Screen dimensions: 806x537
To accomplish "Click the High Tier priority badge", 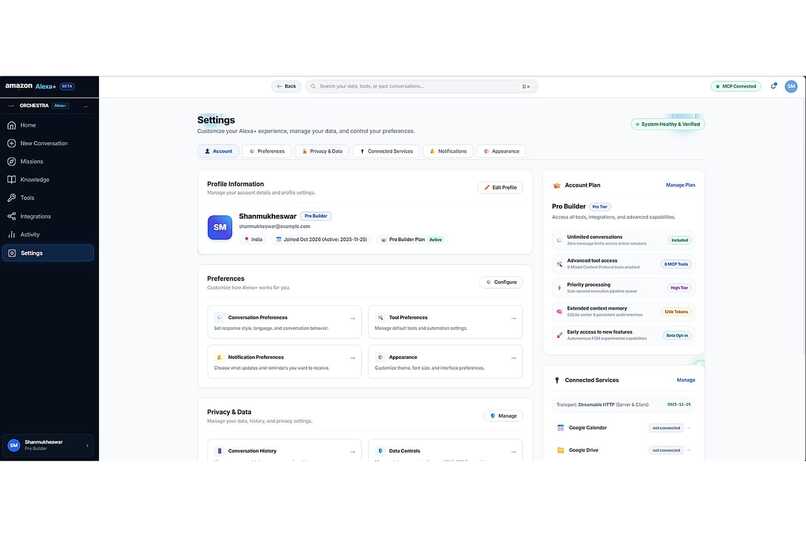I will (679, 288).
